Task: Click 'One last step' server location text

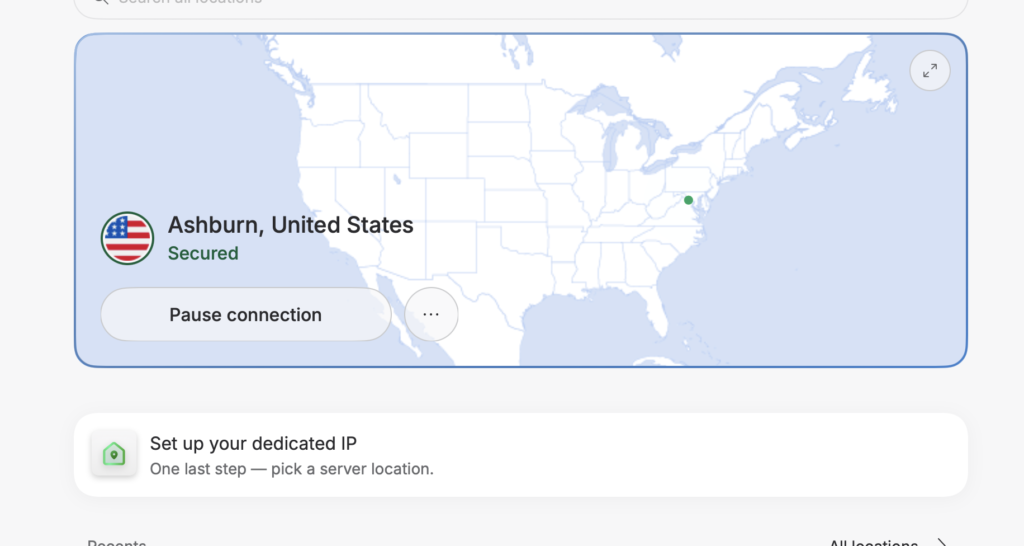Action: click(x=291, y=469)
